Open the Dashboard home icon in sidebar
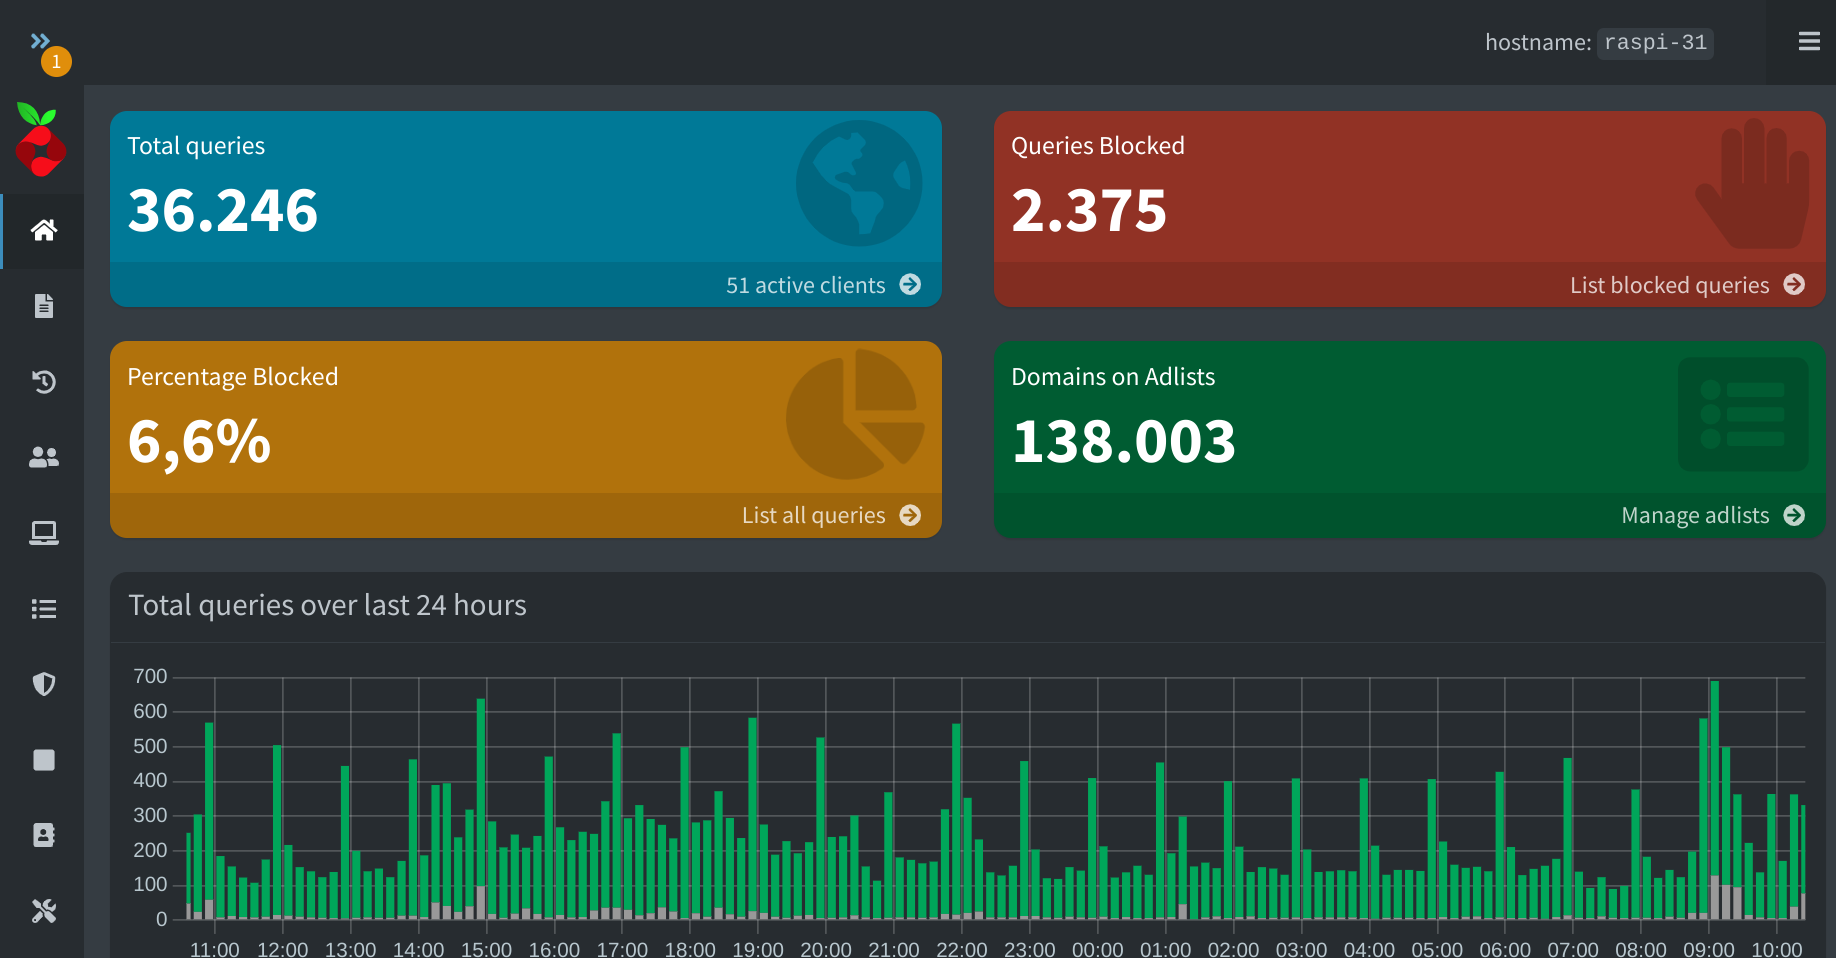Viewport: 1836px width, 958px height. pos(43,230)
